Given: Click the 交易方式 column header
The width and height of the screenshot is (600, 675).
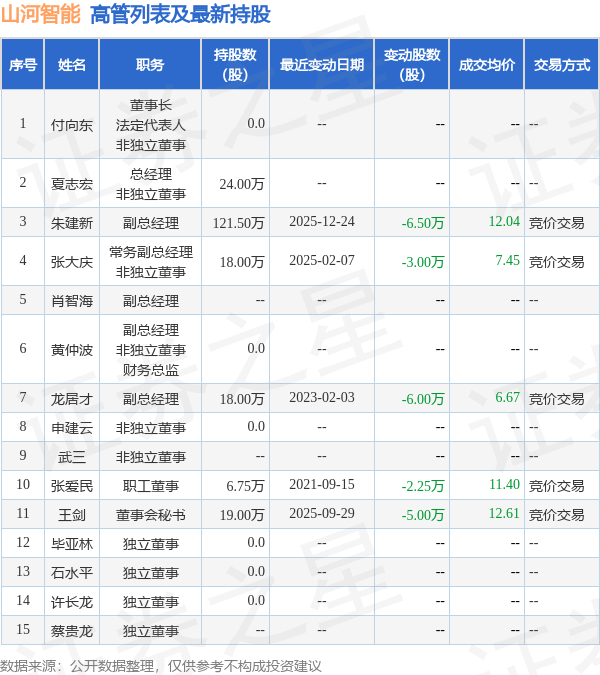Looking at the screenshot, I should pos(562,65).
